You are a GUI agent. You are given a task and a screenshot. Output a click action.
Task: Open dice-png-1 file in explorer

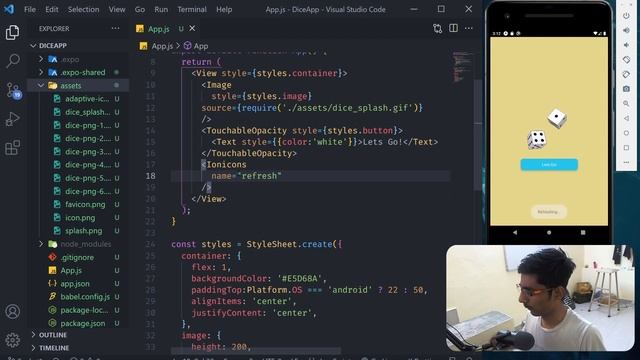tap(88, 125)
